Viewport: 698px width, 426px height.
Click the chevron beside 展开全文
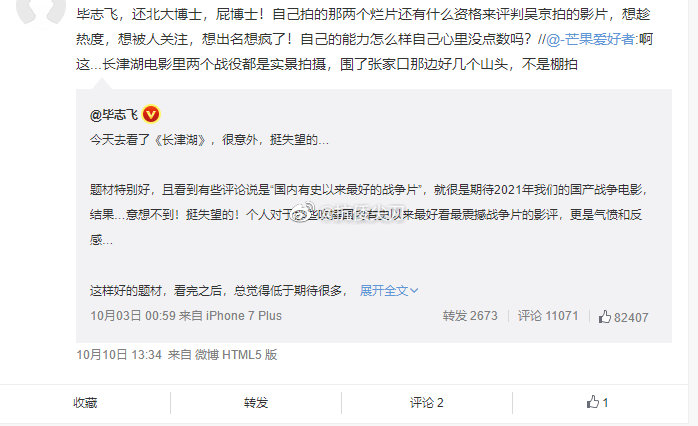pos(414,291)
